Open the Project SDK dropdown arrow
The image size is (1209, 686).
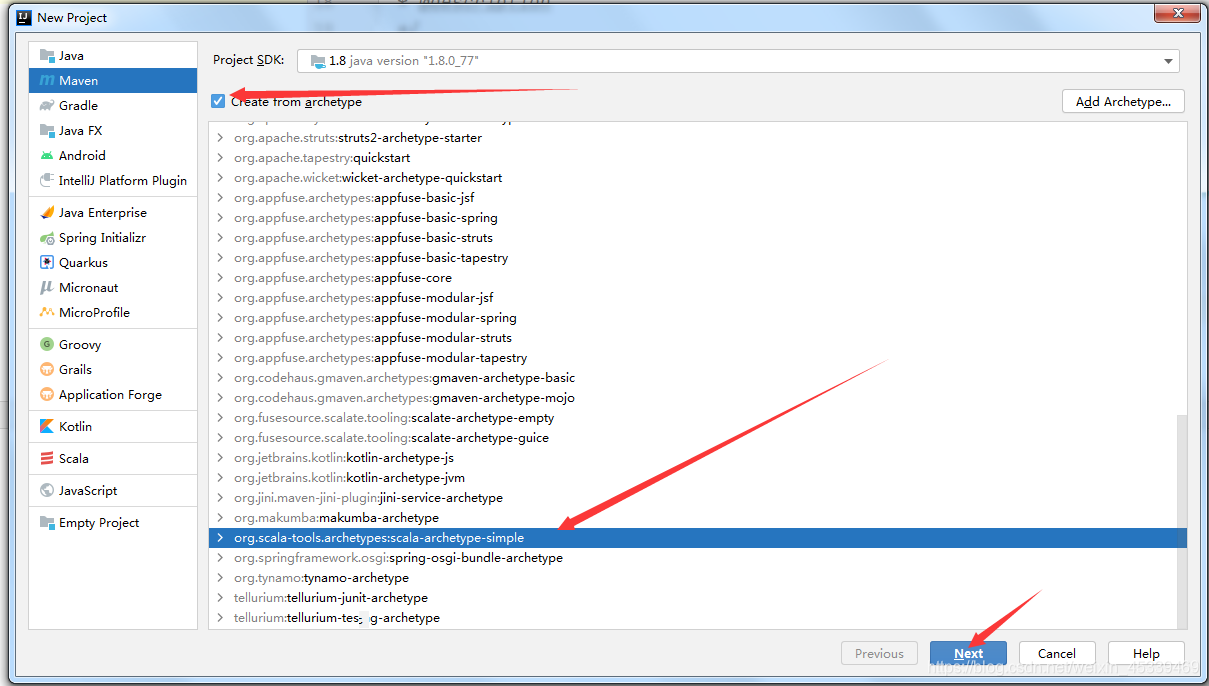point(1167,61)
